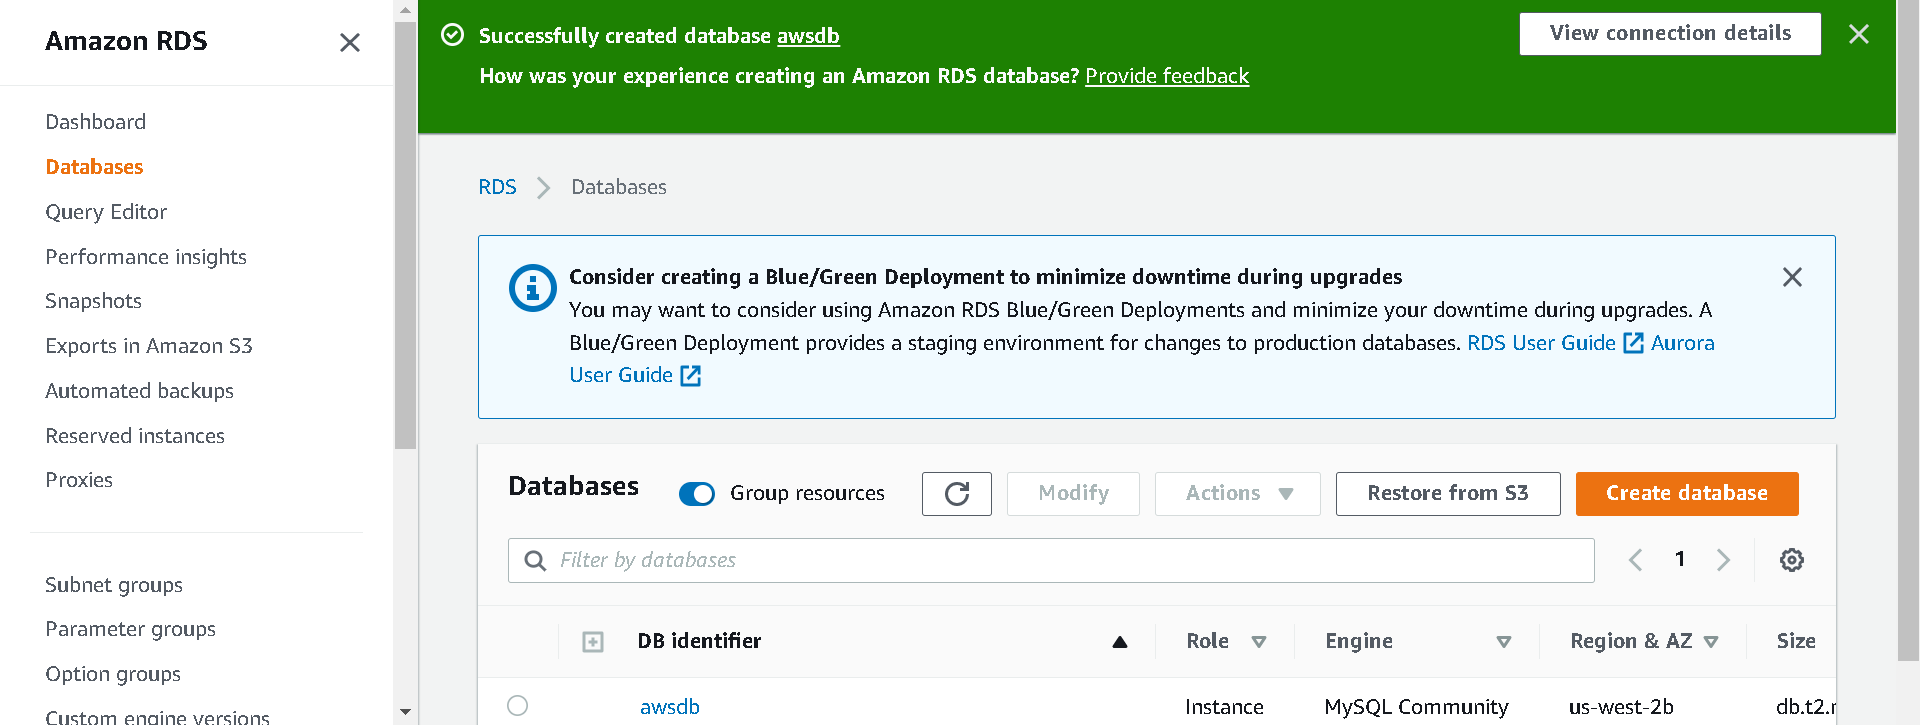Click the breadcrumb chevron separator after RDS
This screenshot has width=1920, height=725.
(x=544, y=188)
